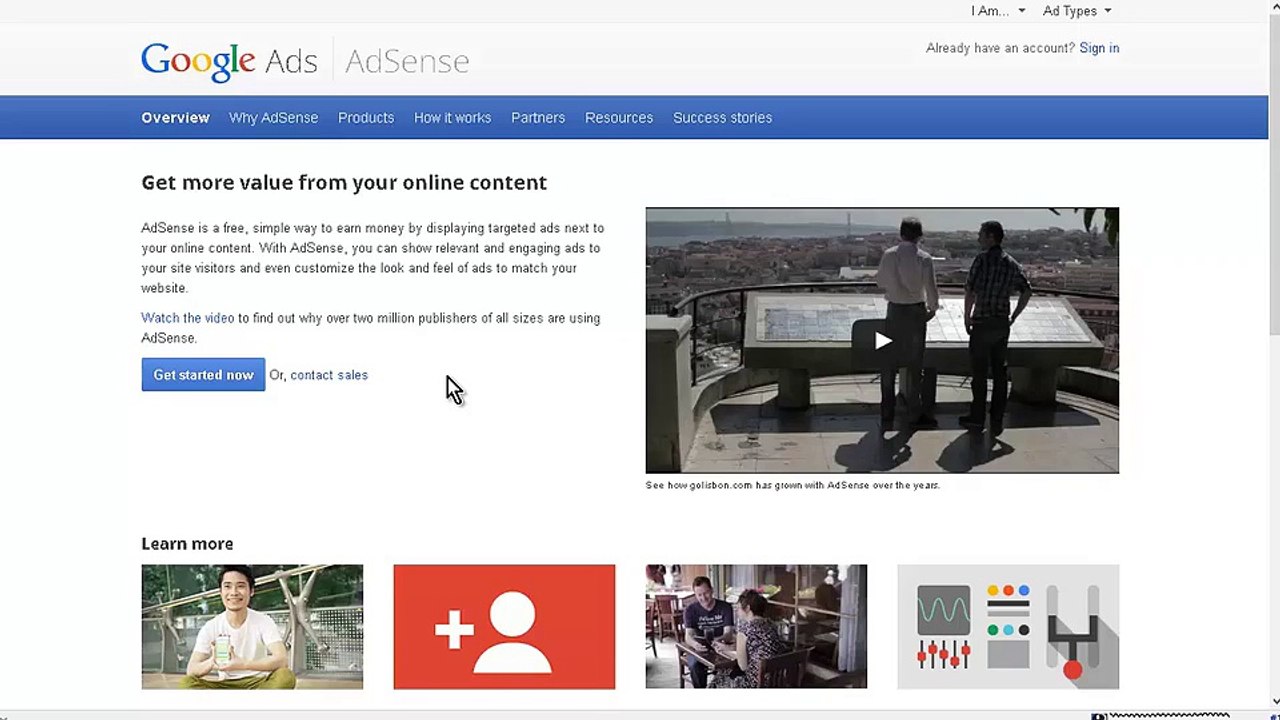This screenshot has height=720, width=1280.
Task: Click the Google Ads logo
Action: [229, 61]
